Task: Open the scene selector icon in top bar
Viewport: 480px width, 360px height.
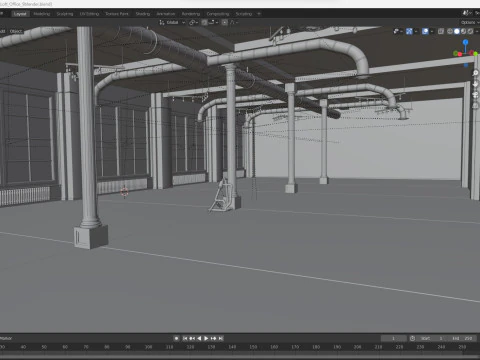Action: click(x=466, y=13)
